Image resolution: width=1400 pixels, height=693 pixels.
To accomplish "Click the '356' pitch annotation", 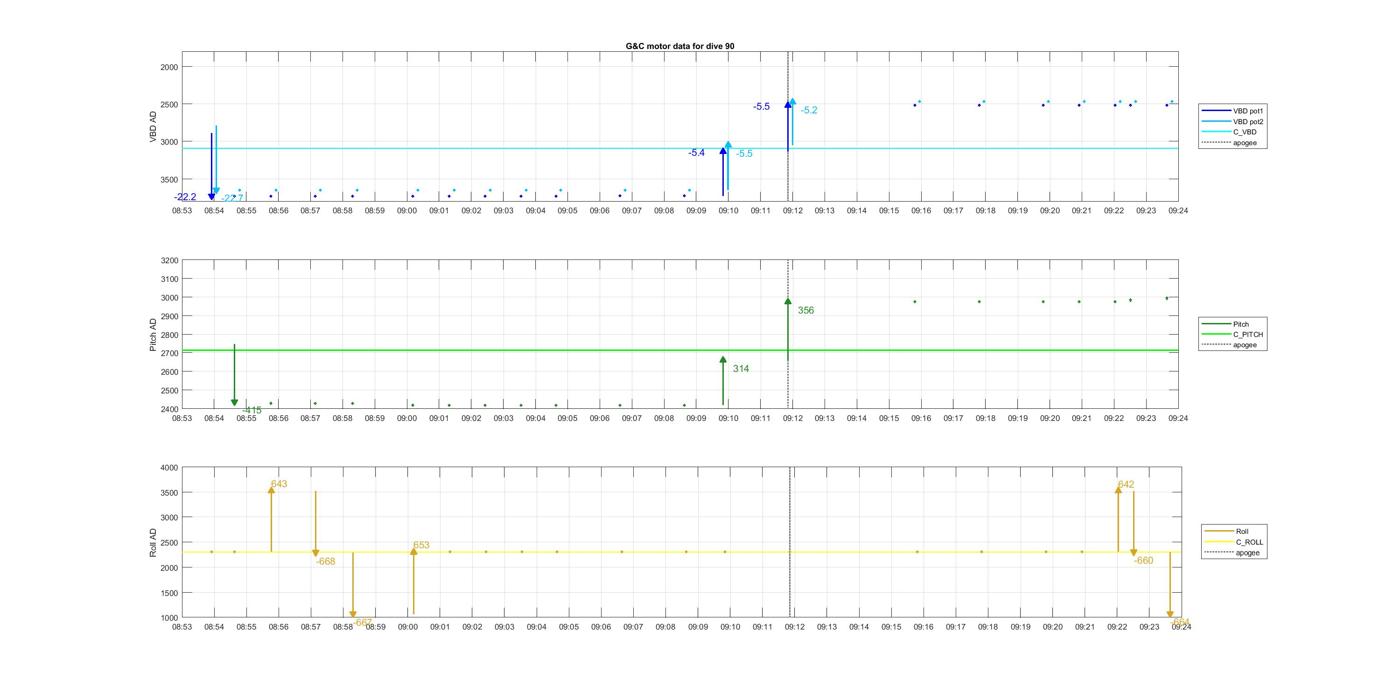I will tap(806, 310).
